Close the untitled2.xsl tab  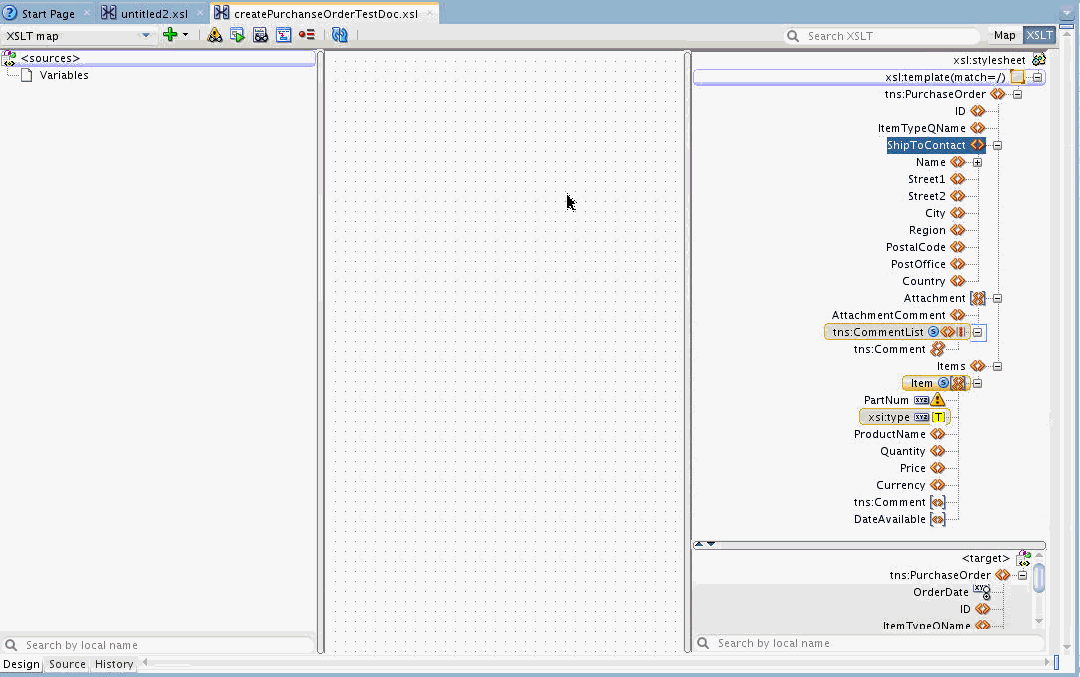coord(200,13)
